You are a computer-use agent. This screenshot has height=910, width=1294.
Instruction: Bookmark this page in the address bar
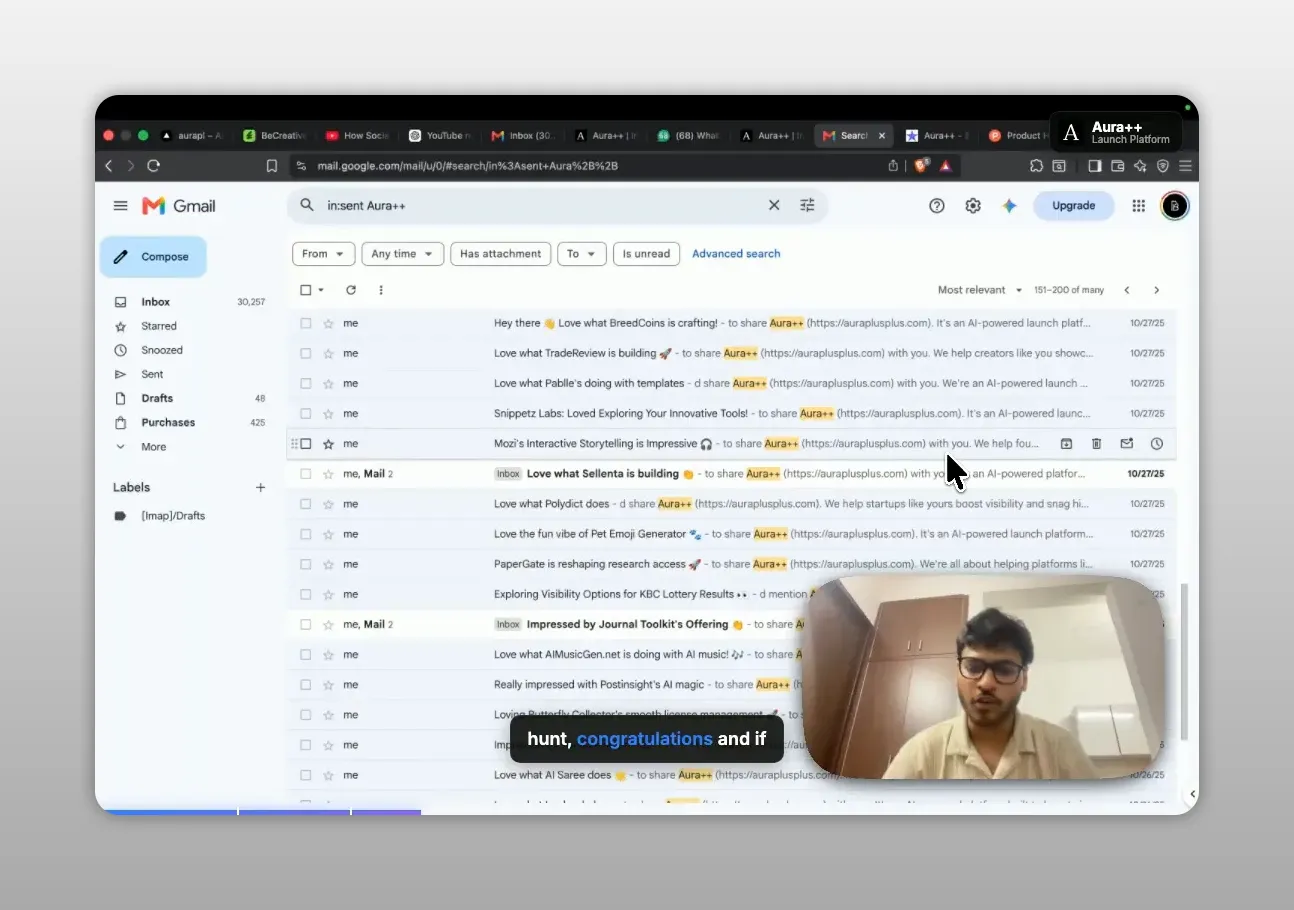[272, 166]
